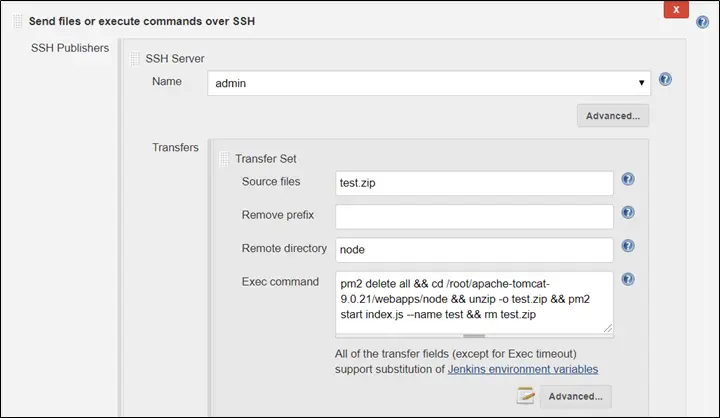
Task: Expand the SSH Server Advanced options
Action: pos(613,115)
